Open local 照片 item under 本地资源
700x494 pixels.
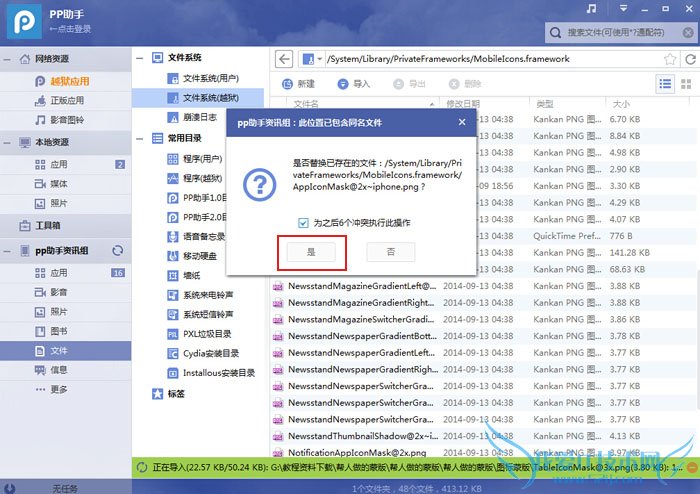[66, 203]
